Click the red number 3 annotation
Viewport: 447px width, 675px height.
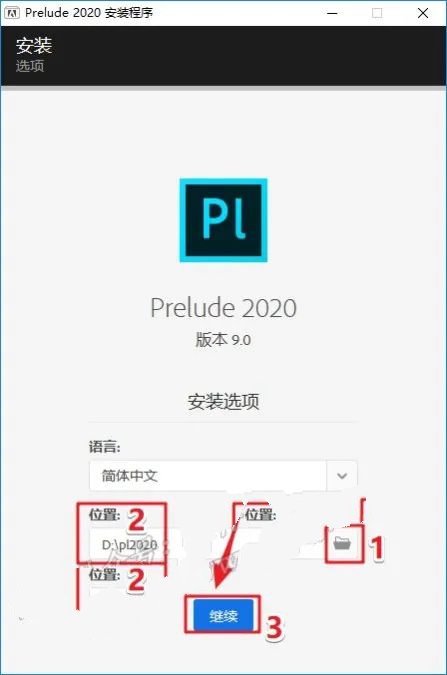point(274,627)
